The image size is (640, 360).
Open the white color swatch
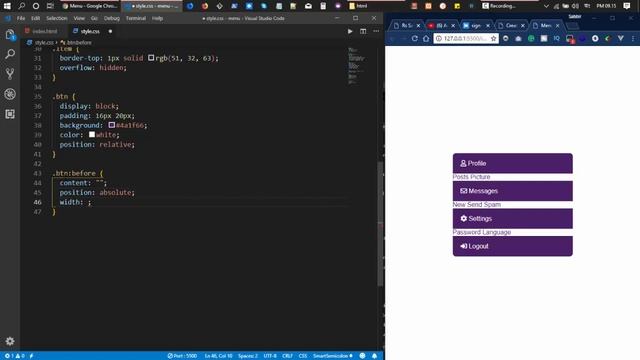coord(92,134)
